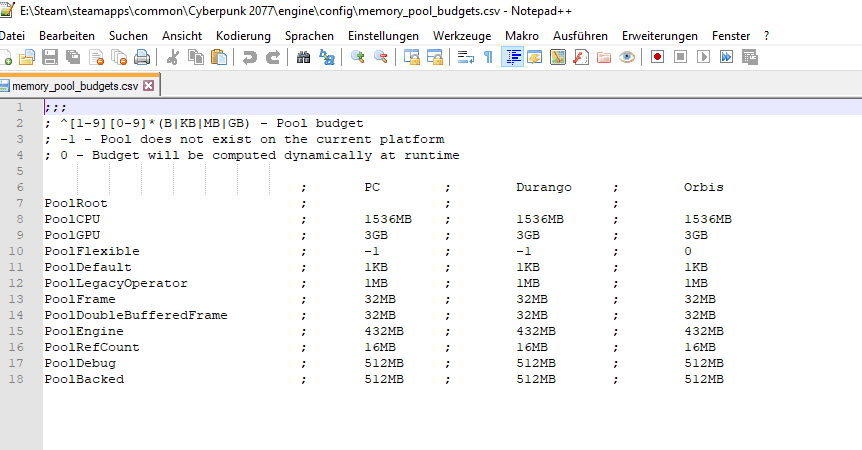
Task: Cut the selected text
Action: point(173,57)
